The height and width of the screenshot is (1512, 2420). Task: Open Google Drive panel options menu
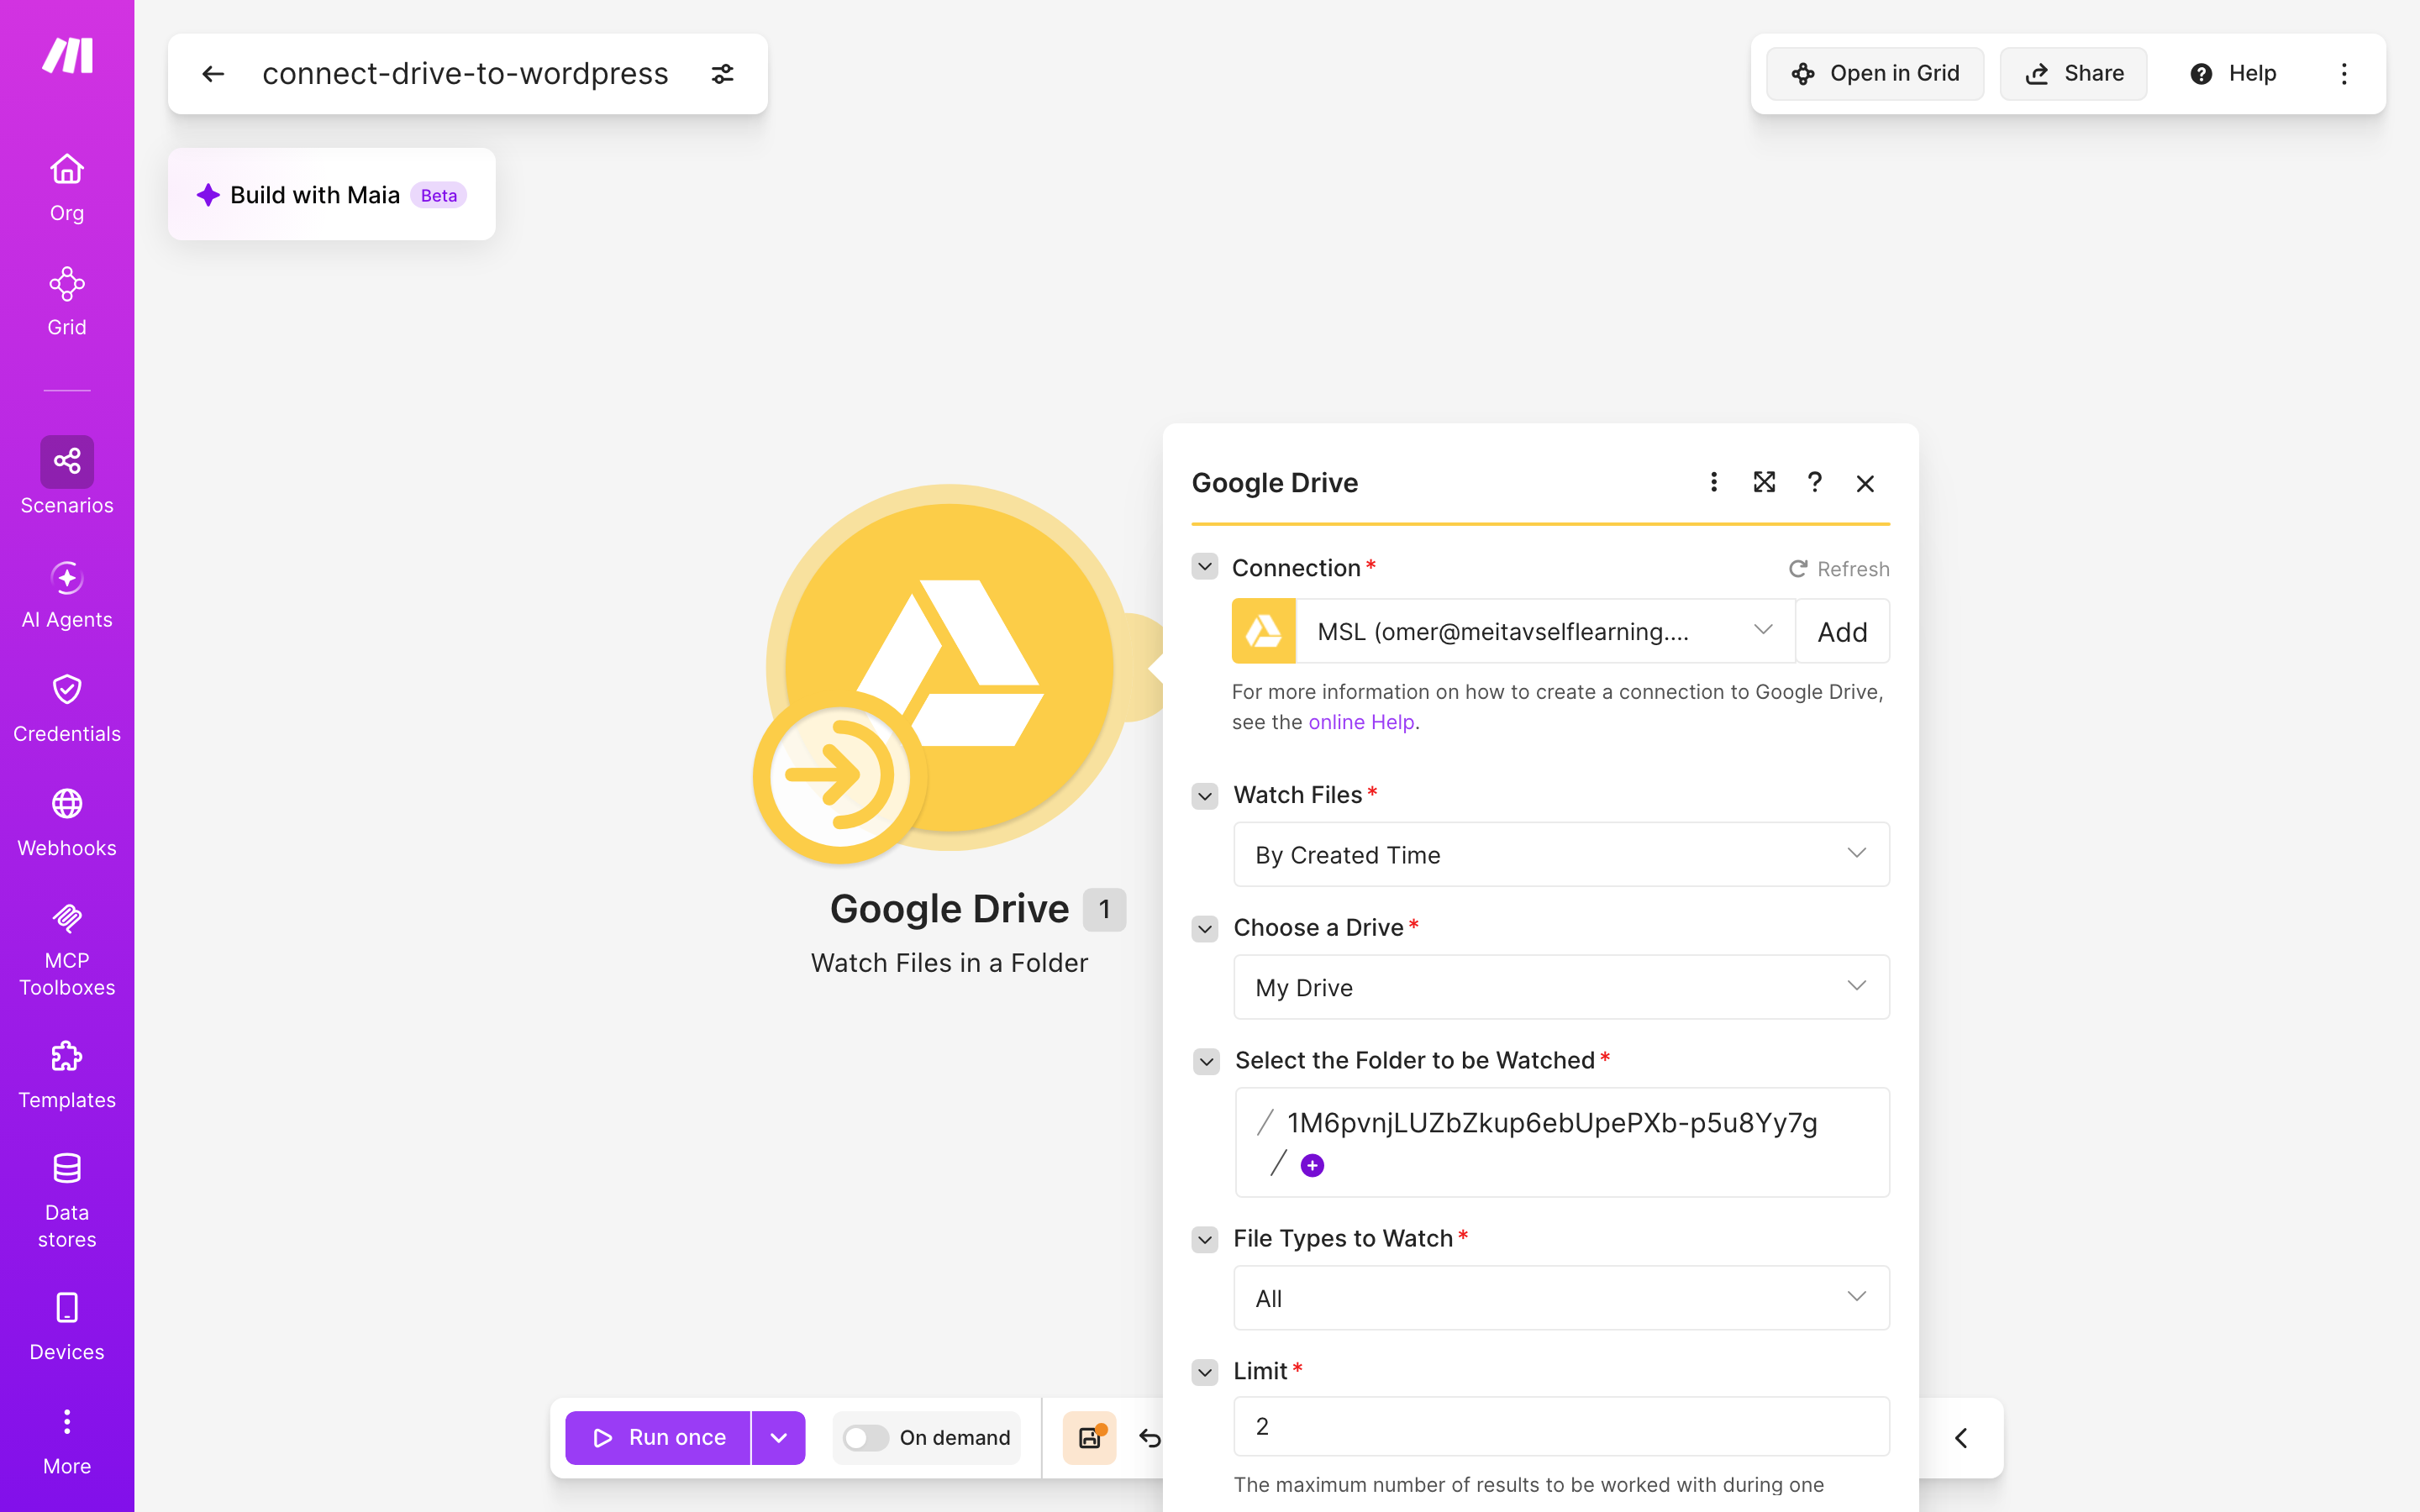(x=1714, y=482)
